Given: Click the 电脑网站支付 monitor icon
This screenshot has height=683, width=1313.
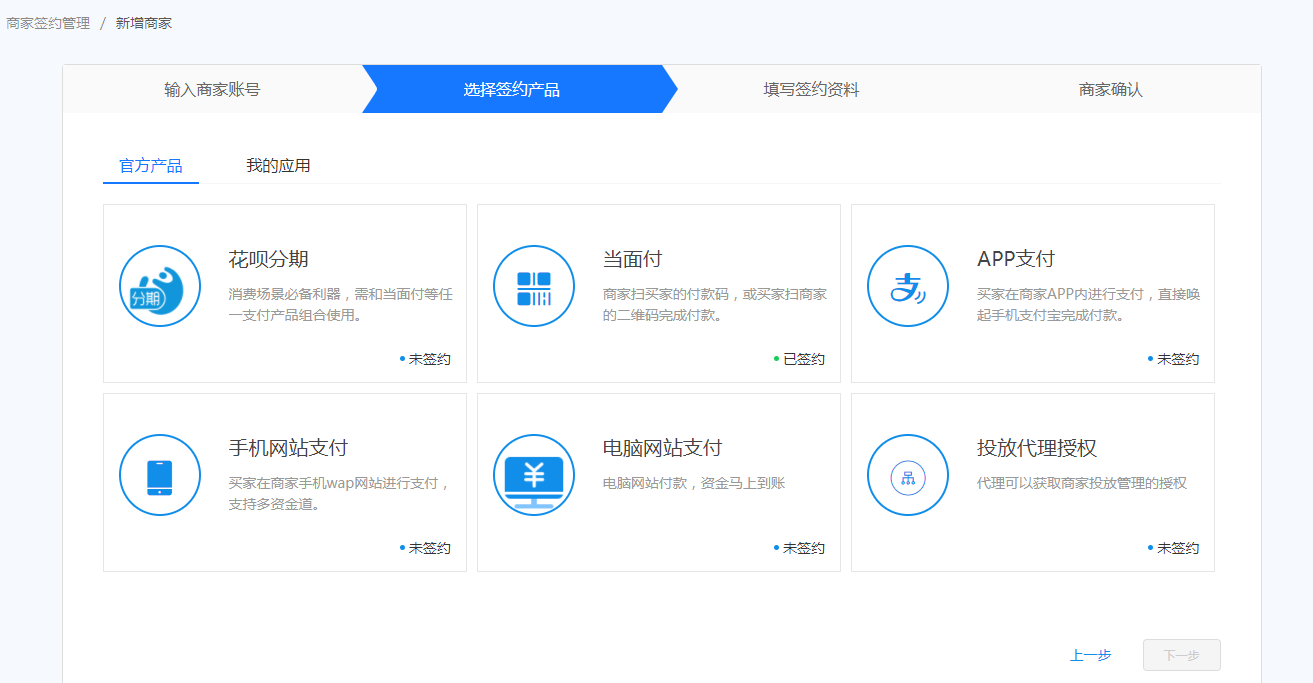Looking at the screenshot, I should tap(534, 475).
